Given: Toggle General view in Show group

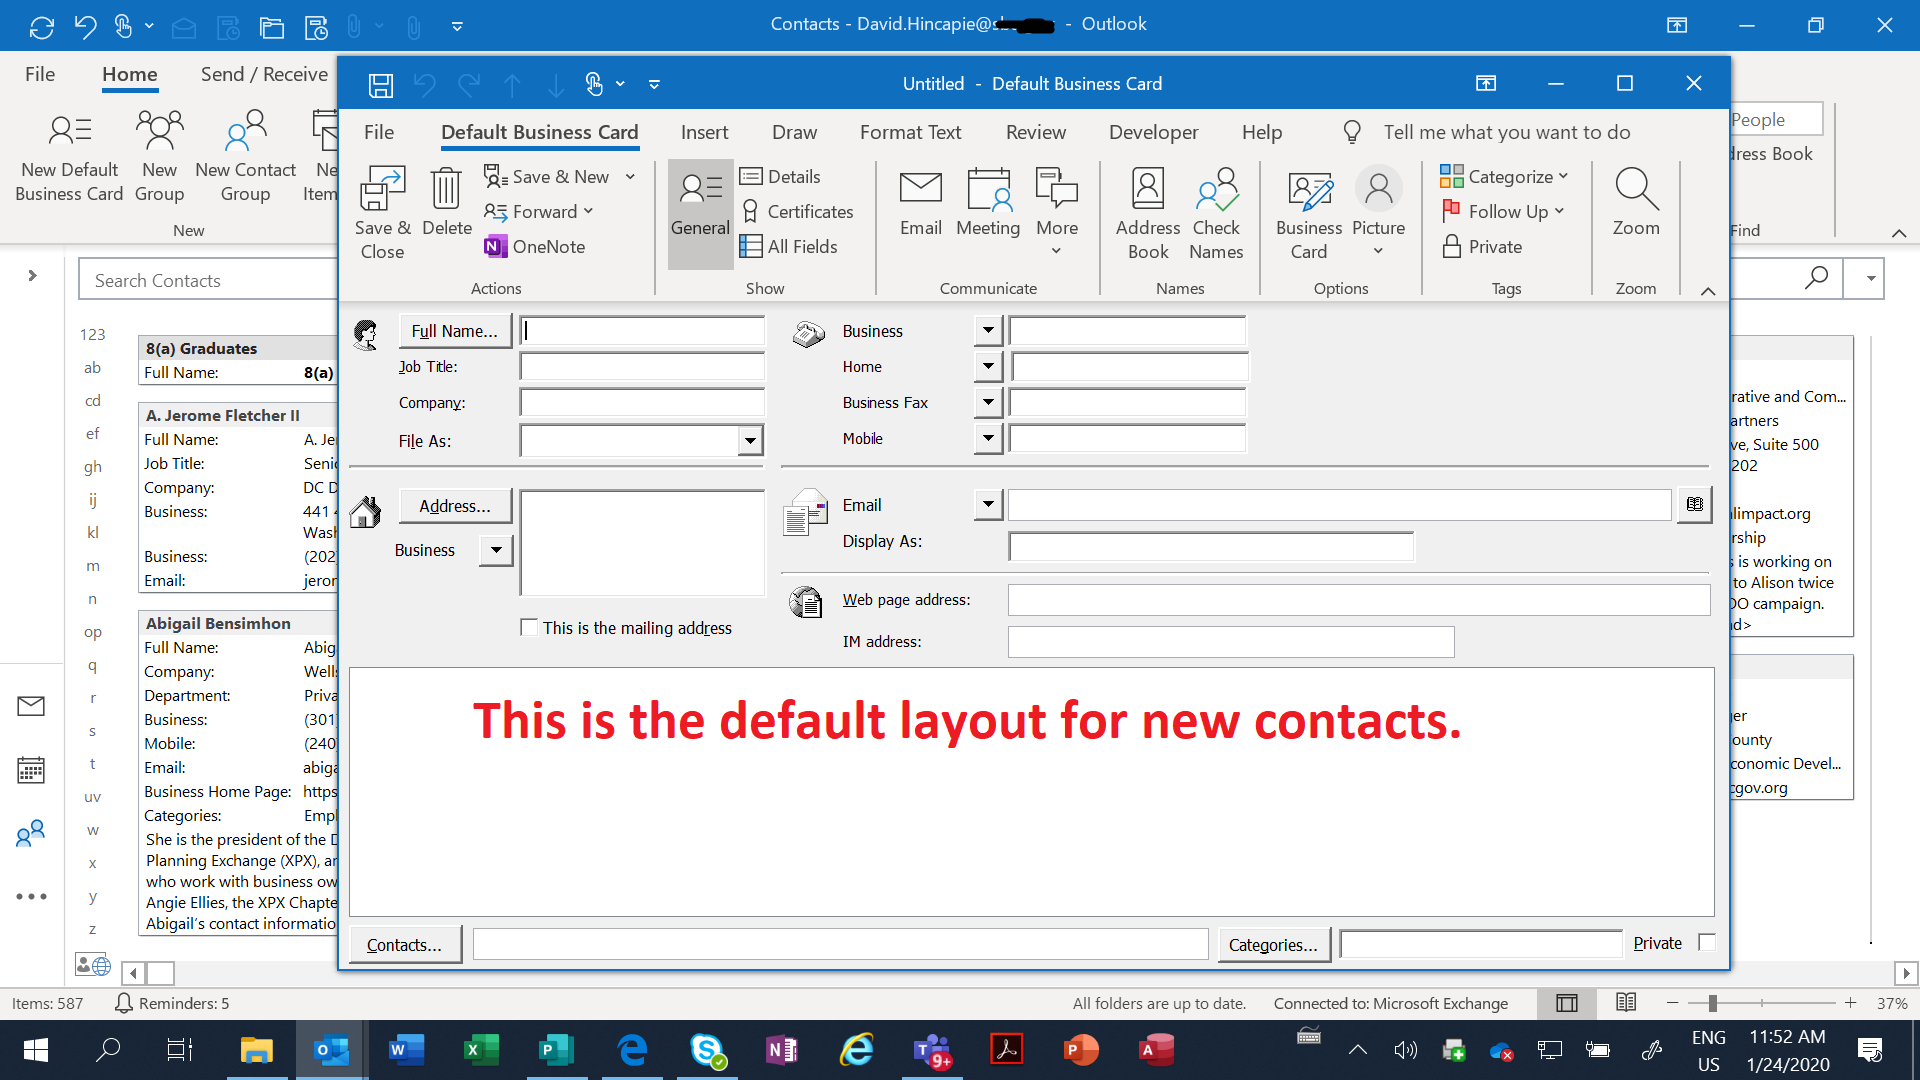Looking at the screenshot, I should (700, 213).
